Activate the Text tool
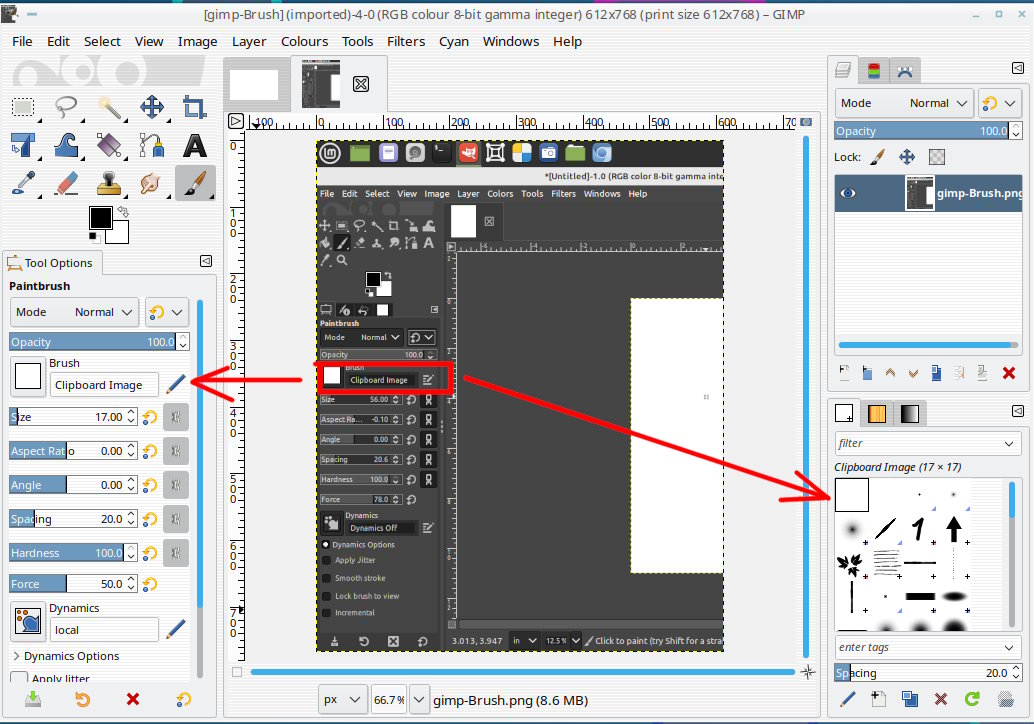 click(x=195, y=146)
